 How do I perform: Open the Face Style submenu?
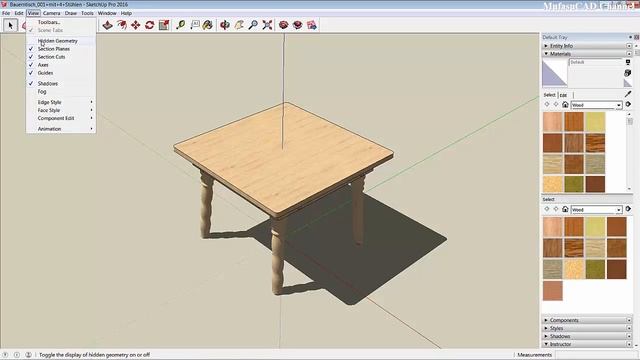point(61,110)
